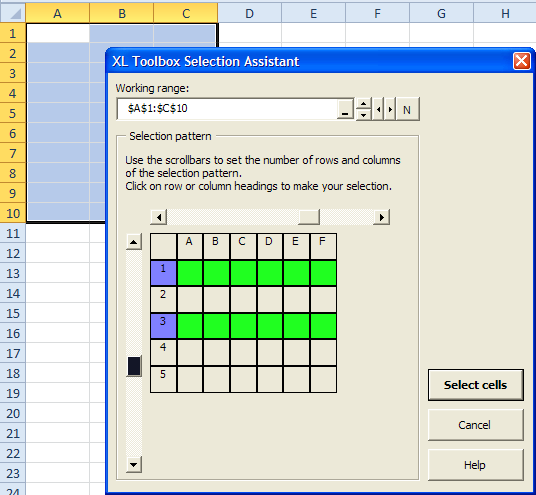Open Help for Selection Assistant
The height and width of the screenshot is (495, 536).
point(475,465)
